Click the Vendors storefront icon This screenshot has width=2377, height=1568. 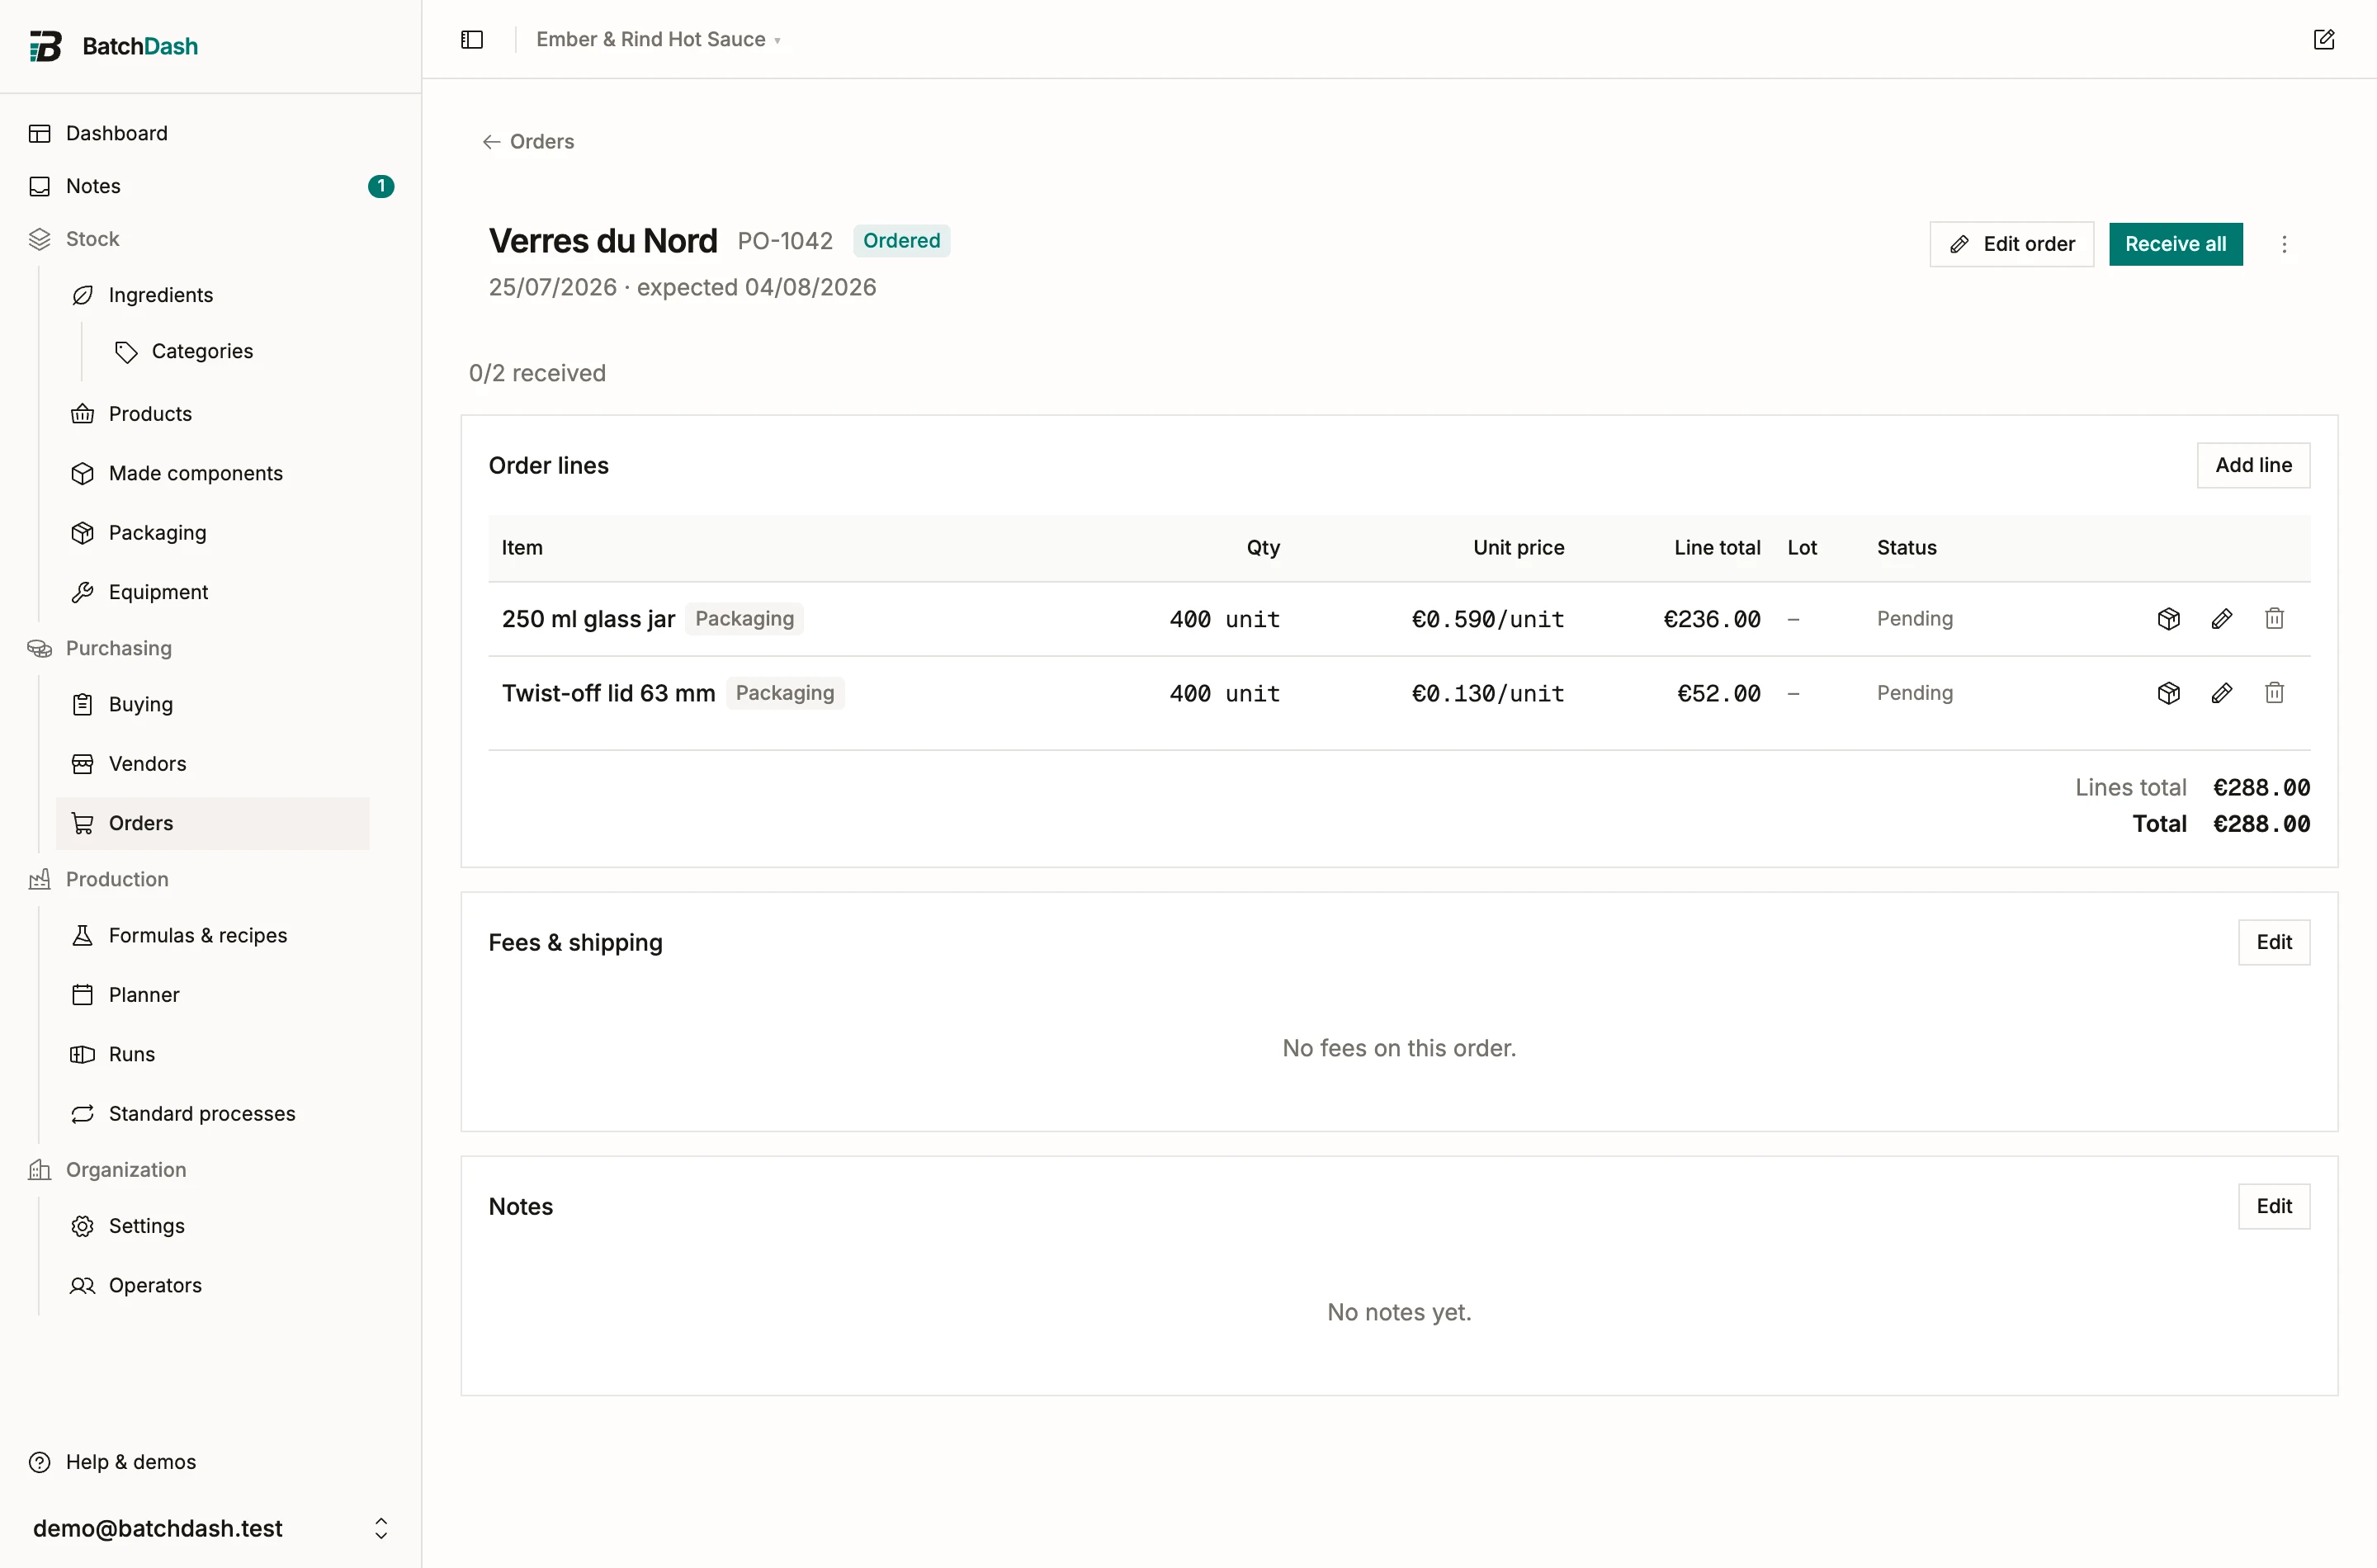click(83, 764)
